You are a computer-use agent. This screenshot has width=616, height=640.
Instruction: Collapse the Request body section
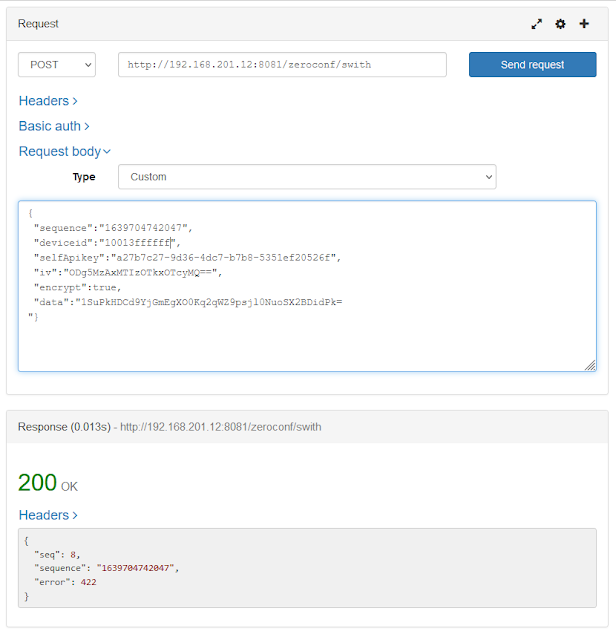tap(64, 152)
